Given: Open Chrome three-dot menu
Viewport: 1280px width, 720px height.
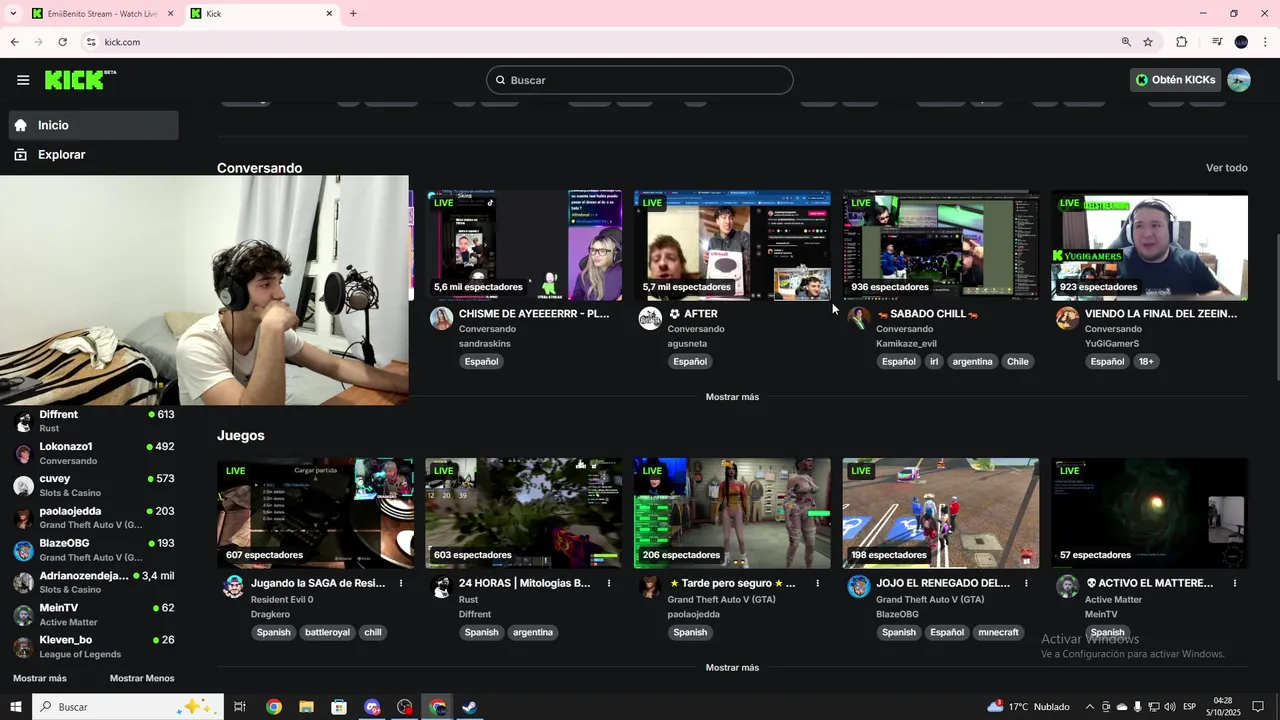Looking at the screenshot, I should tap(1266, 42).
